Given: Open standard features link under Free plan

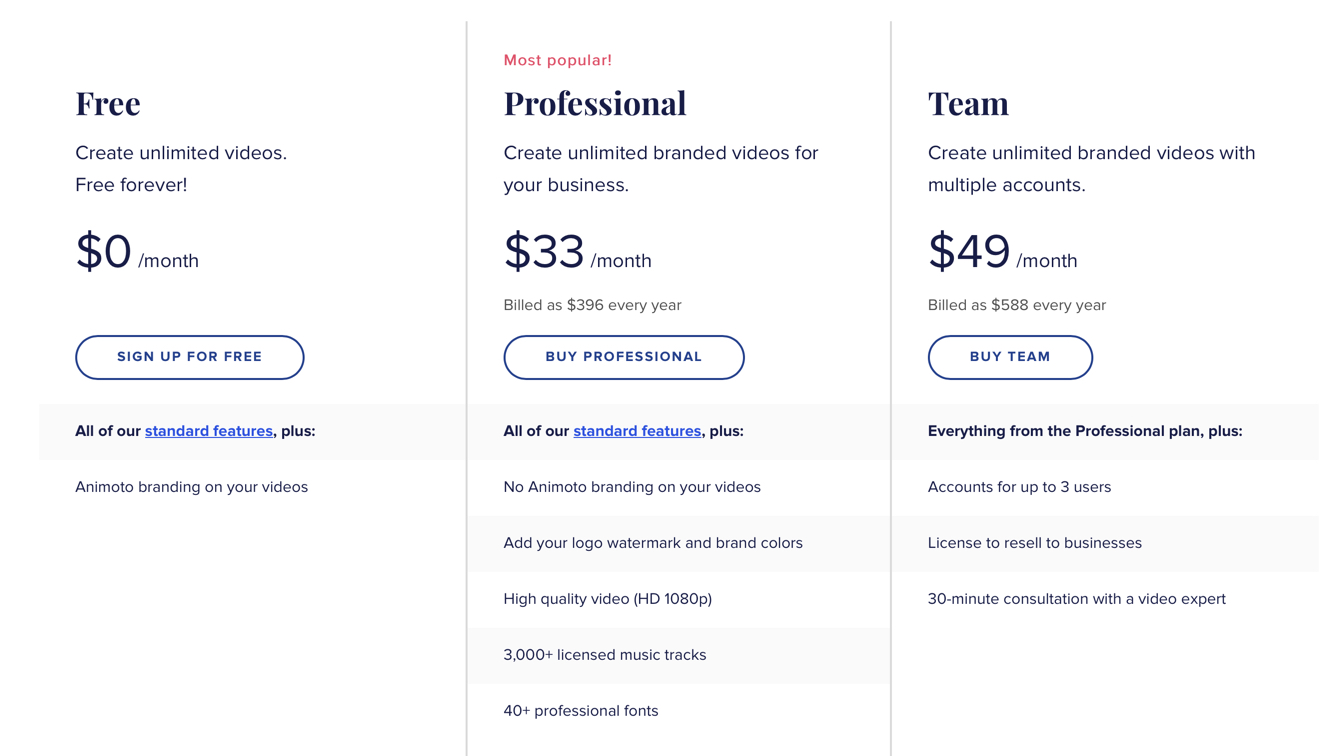Looking at the screenshot, I should coord(209,431).
